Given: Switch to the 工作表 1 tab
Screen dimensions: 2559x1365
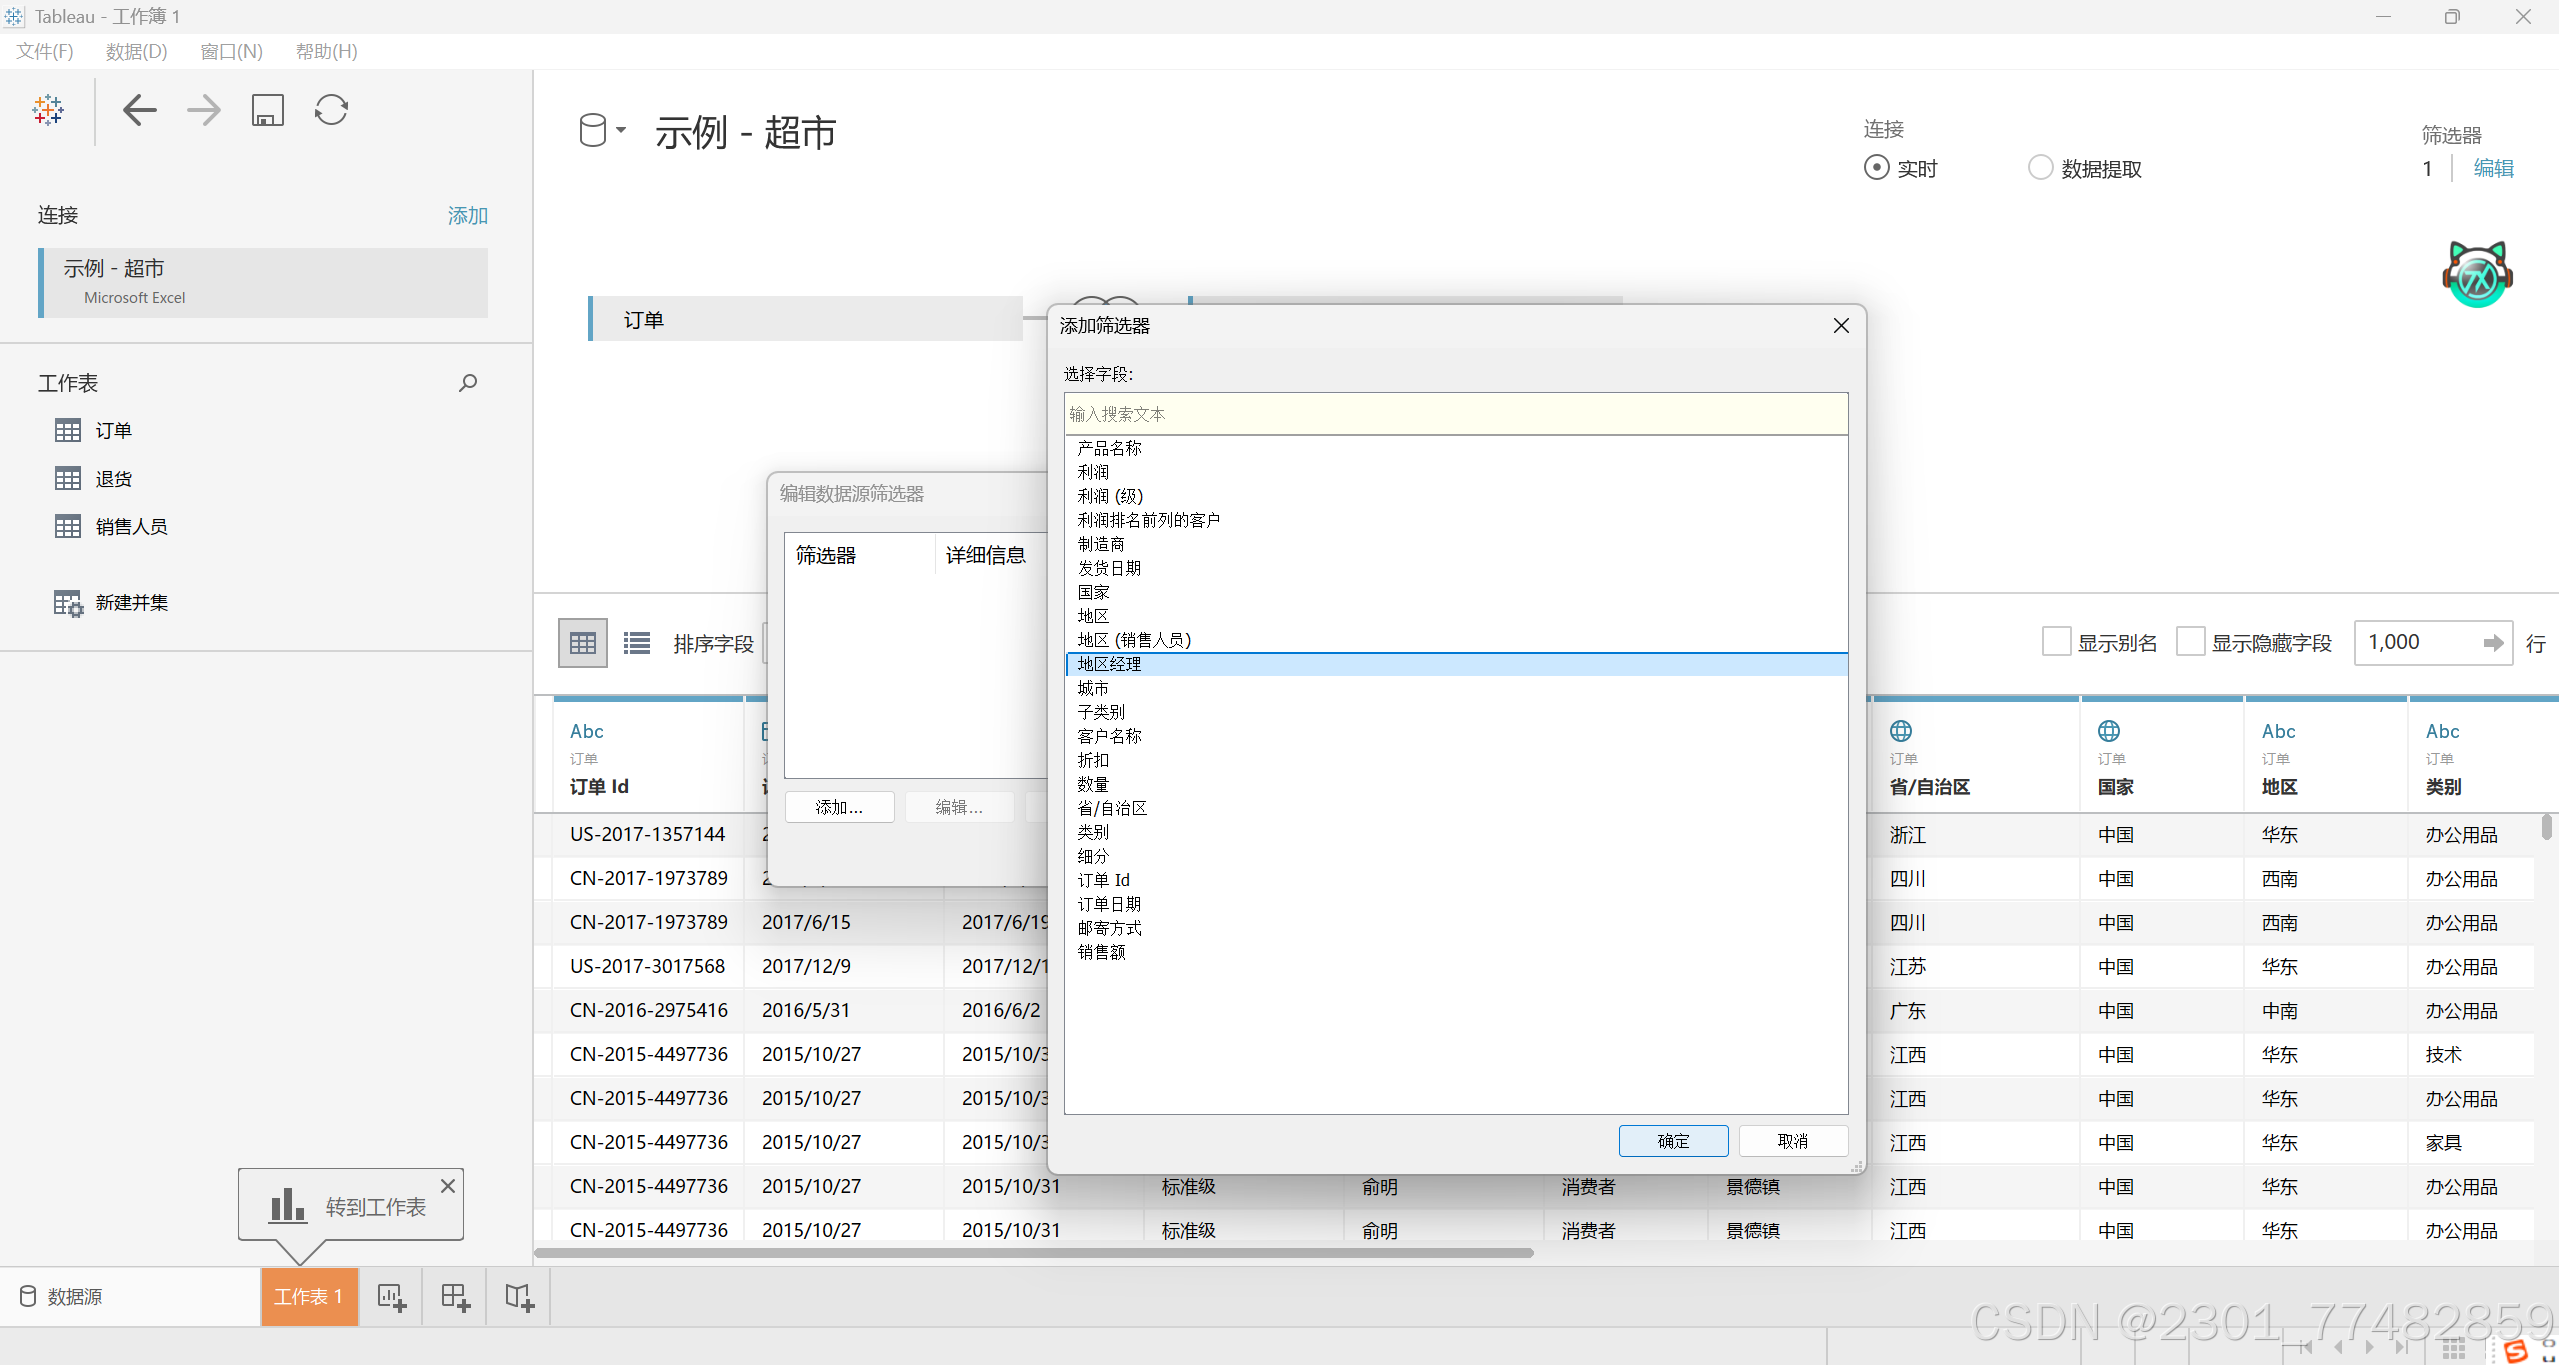Looking at the screenshot, I should point(309,1297).
